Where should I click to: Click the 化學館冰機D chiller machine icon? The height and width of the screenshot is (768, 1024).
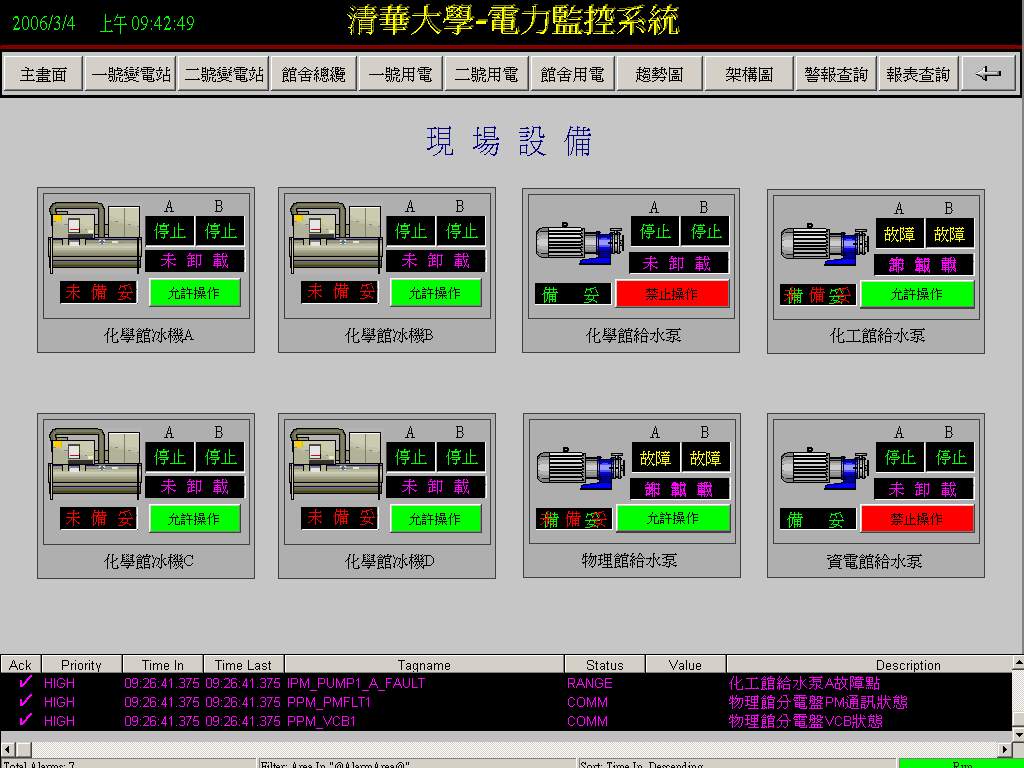click(x=336, y=462)
